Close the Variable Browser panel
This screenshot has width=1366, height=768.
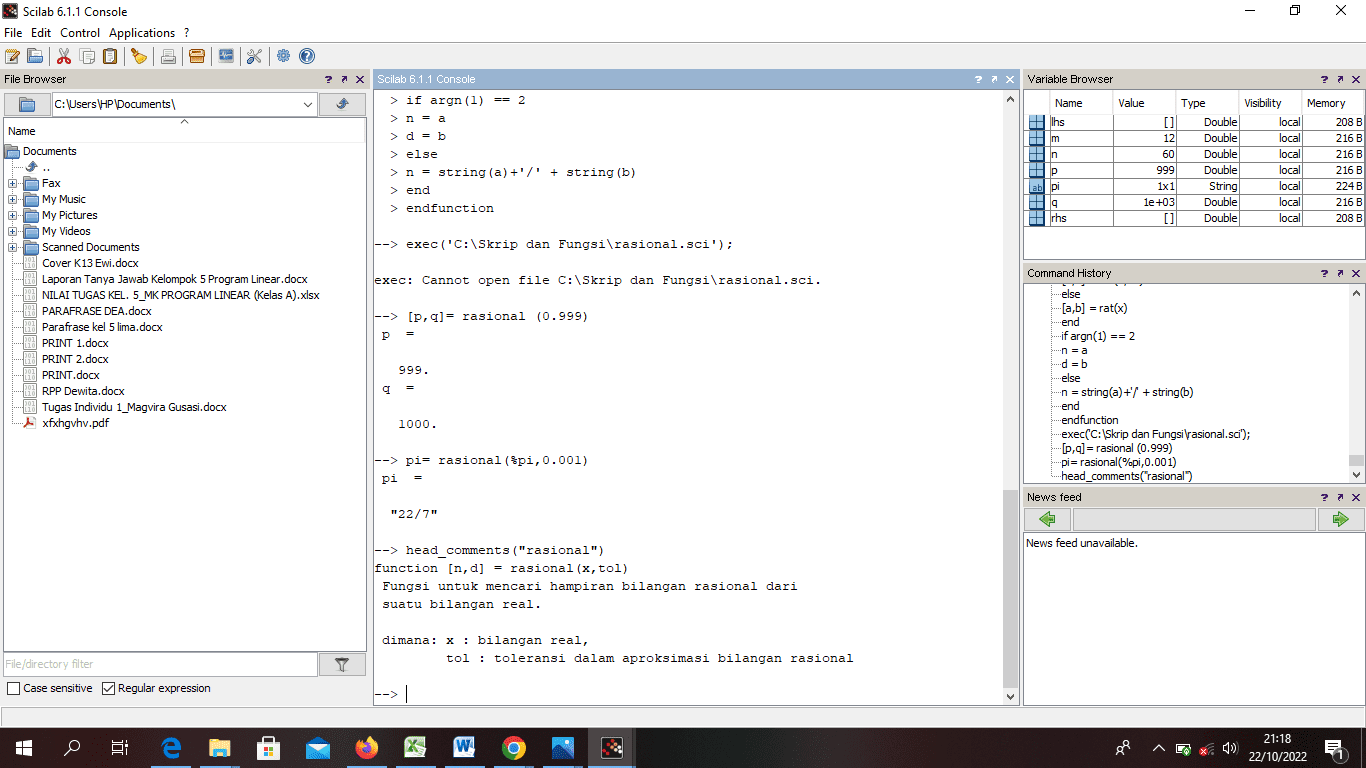click(x=1356, y=79)
